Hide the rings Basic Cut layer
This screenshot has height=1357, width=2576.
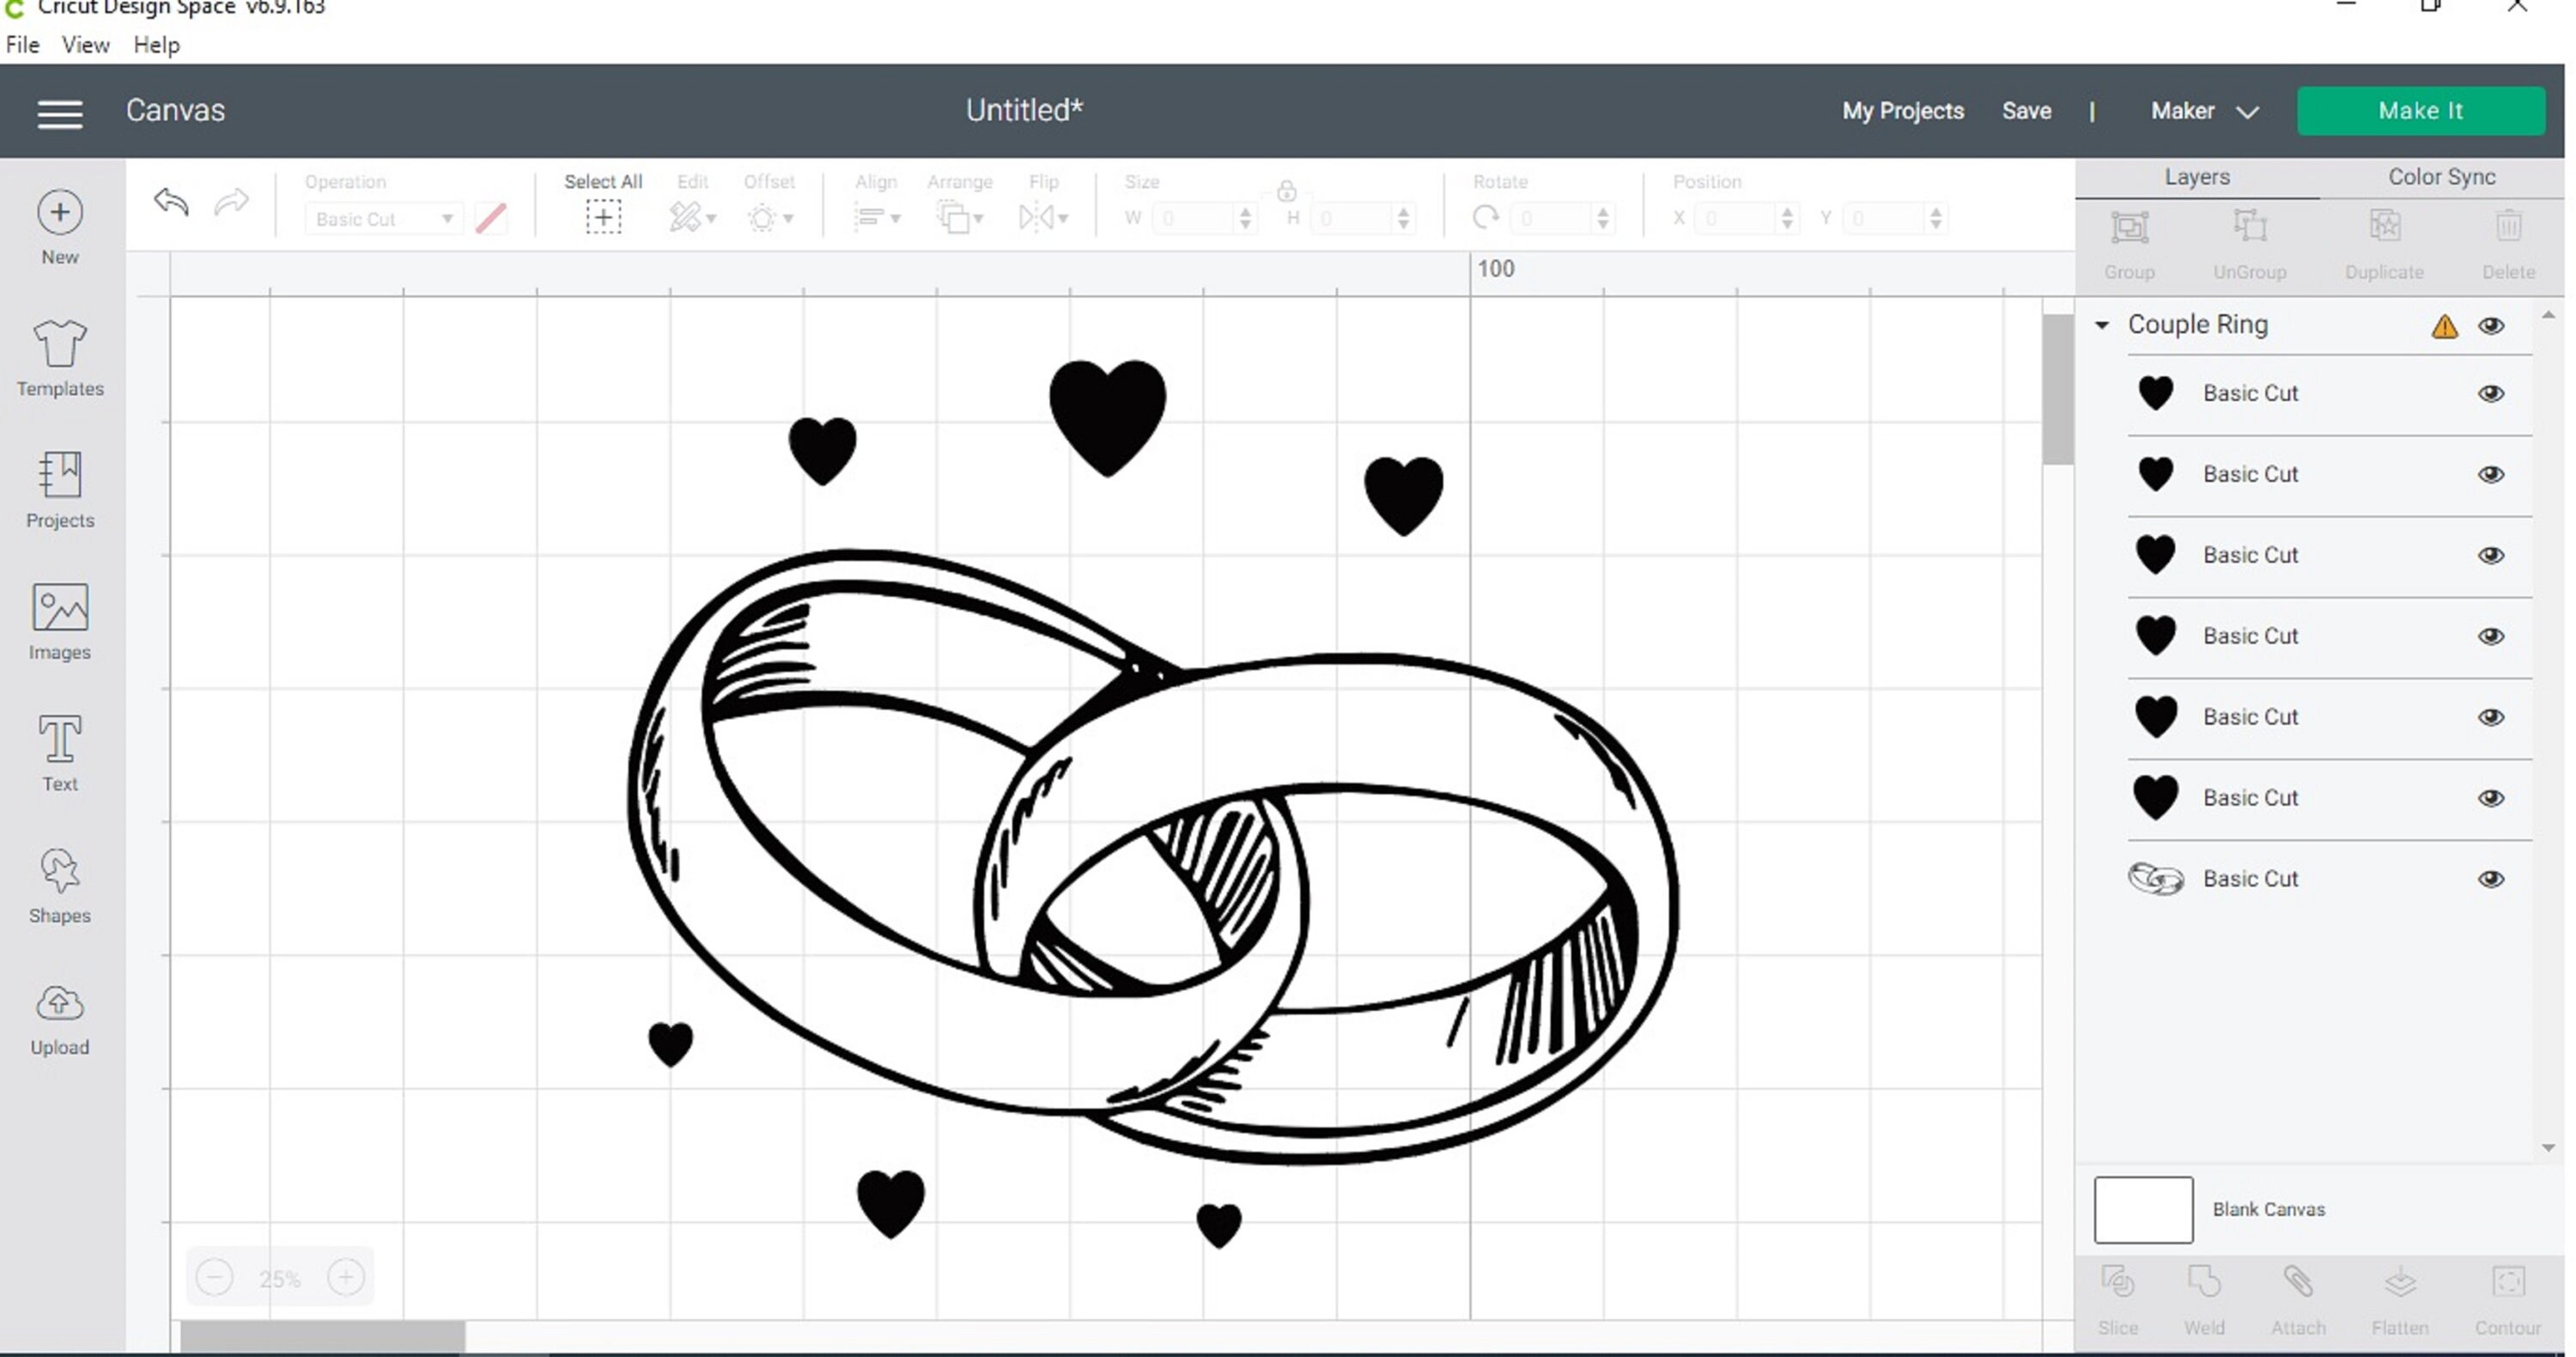(x=2492, y=878)
